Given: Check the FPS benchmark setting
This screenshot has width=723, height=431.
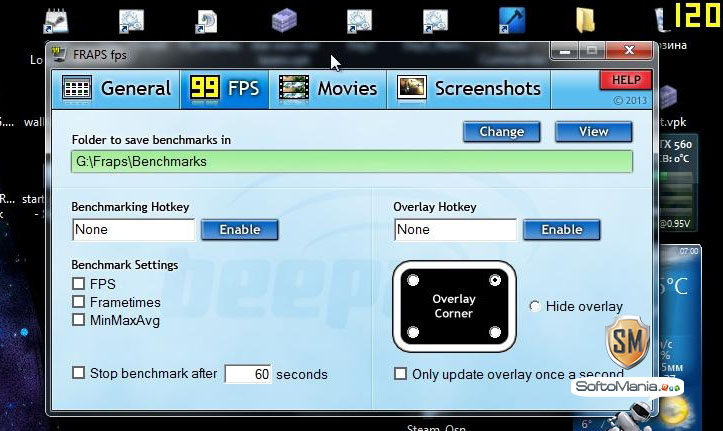Looking at the screenshot, I should [x=79, y=283].
